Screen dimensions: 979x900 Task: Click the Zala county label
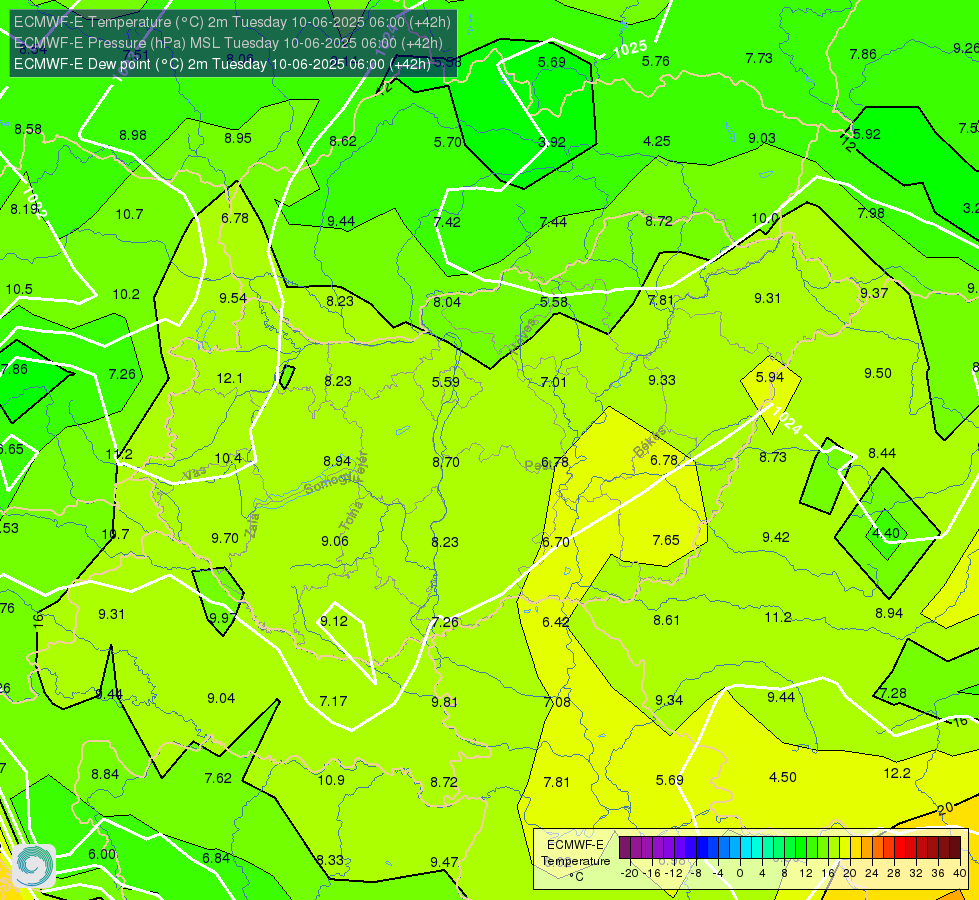point(252,524)
